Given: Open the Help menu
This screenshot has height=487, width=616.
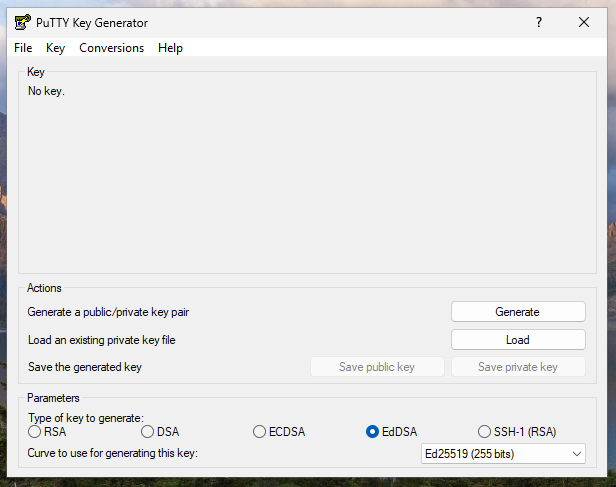Looking at the screenshot, I should (x=170, y=48).
